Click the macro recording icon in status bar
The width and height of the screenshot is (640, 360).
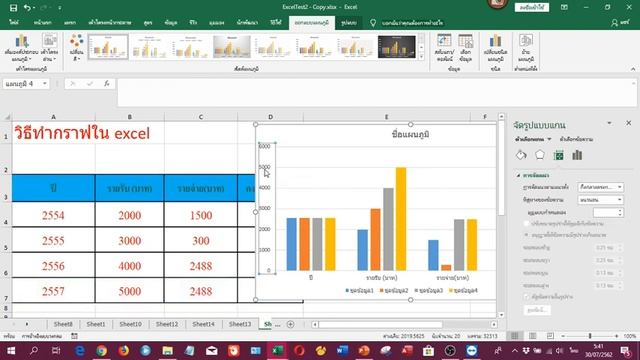(74, 336)
